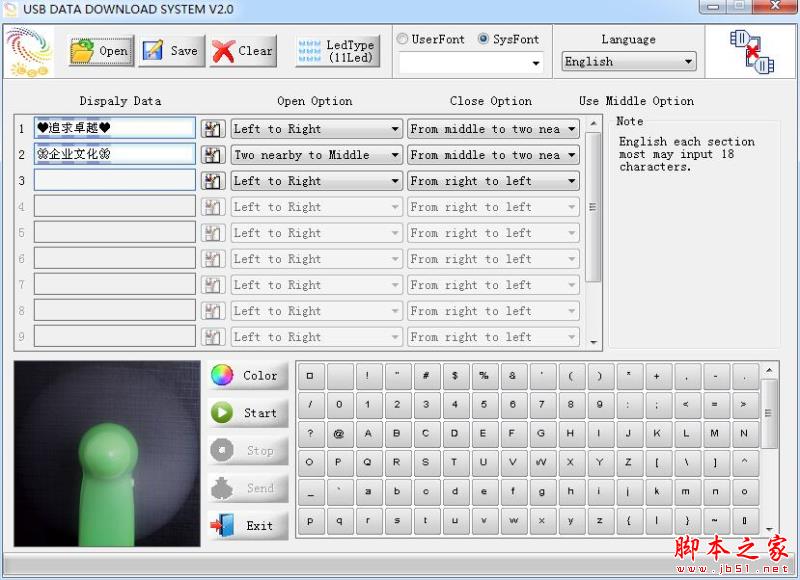This screenshot has width=800, height=580.
Task: Click the $ symbol key
Action: 455,376
